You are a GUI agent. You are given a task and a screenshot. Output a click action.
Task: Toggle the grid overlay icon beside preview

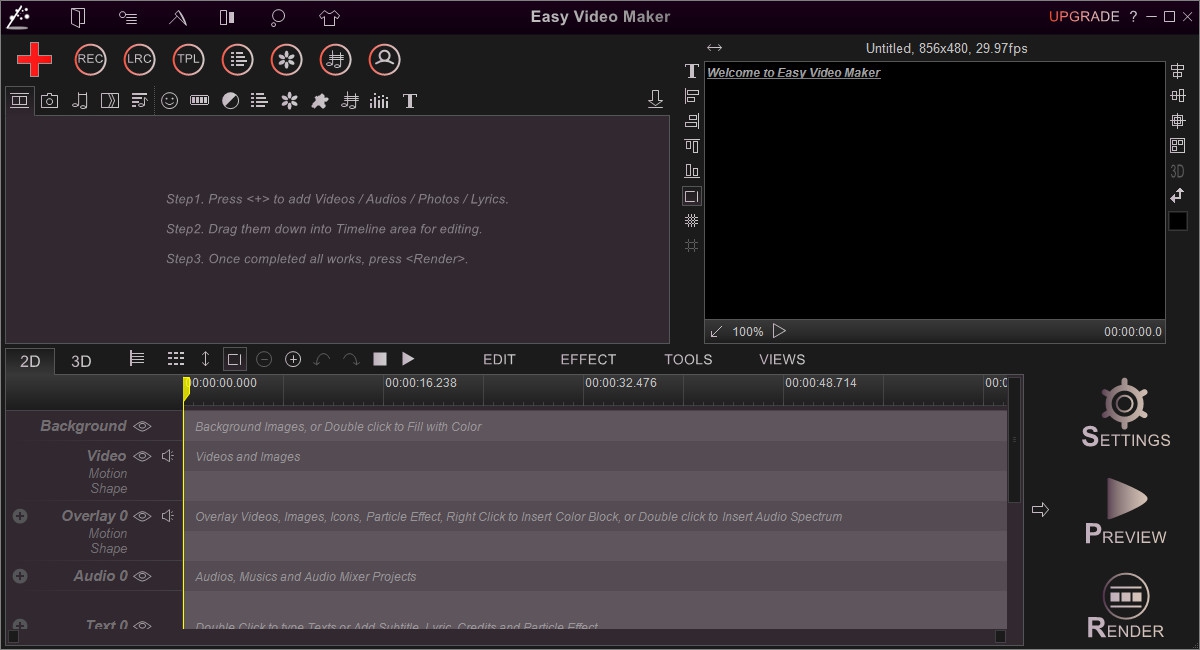tap(691, 221)
